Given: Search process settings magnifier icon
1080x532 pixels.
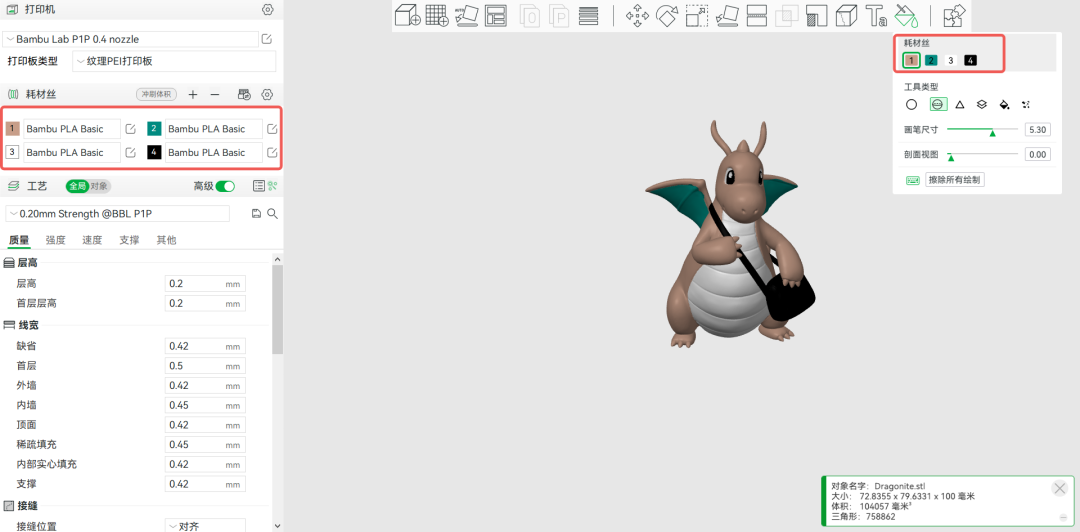Looking at the screenshot, I should (272, 214).
